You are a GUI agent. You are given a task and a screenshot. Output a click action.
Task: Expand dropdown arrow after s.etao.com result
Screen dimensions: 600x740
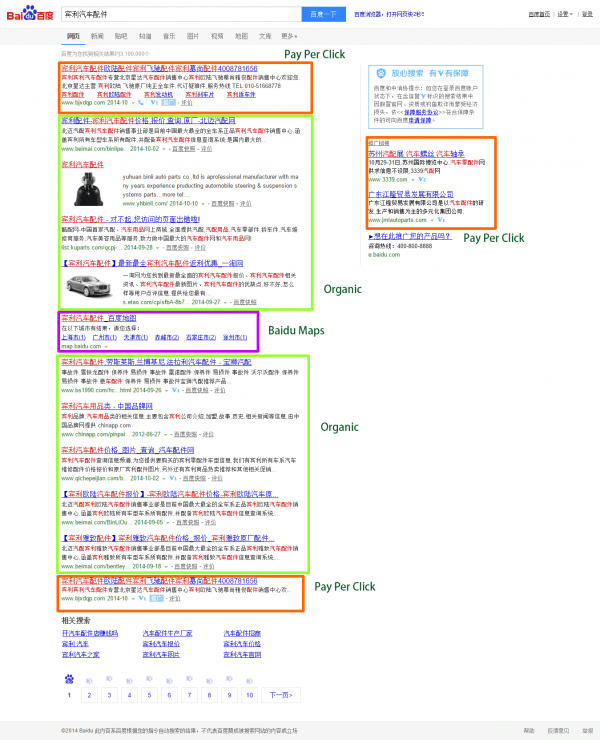click(x=225, y=302)
